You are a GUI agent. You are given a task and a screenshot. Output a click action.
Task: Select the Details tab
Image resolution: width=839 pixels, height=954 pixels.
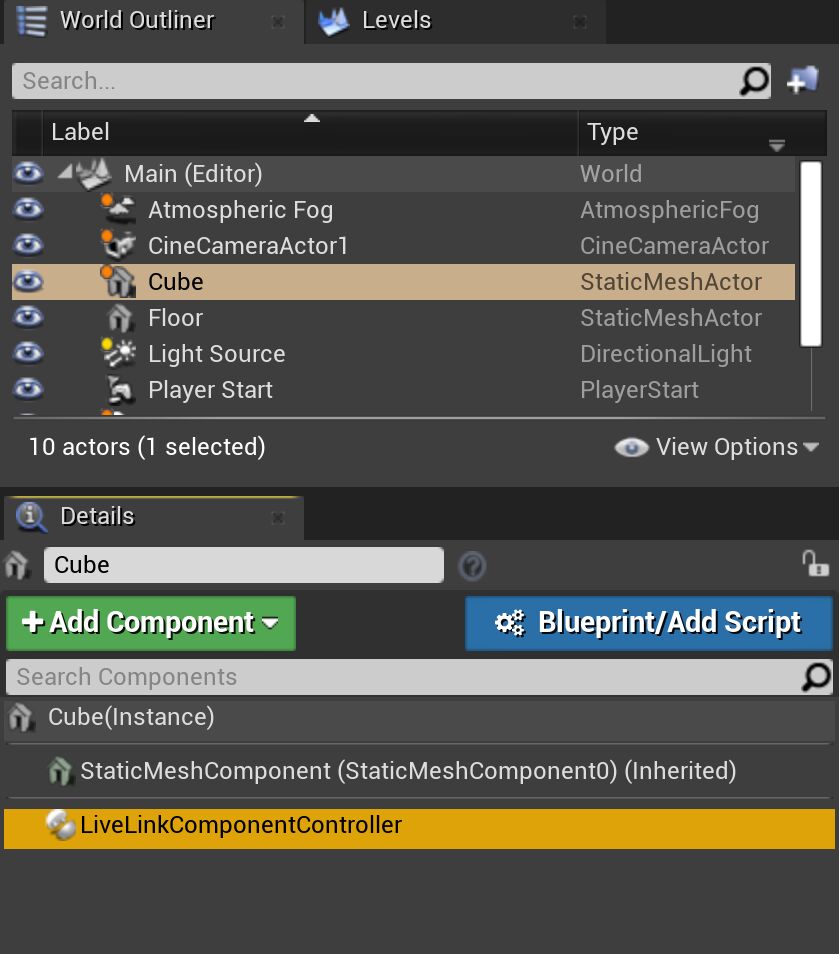pos(97,516)
